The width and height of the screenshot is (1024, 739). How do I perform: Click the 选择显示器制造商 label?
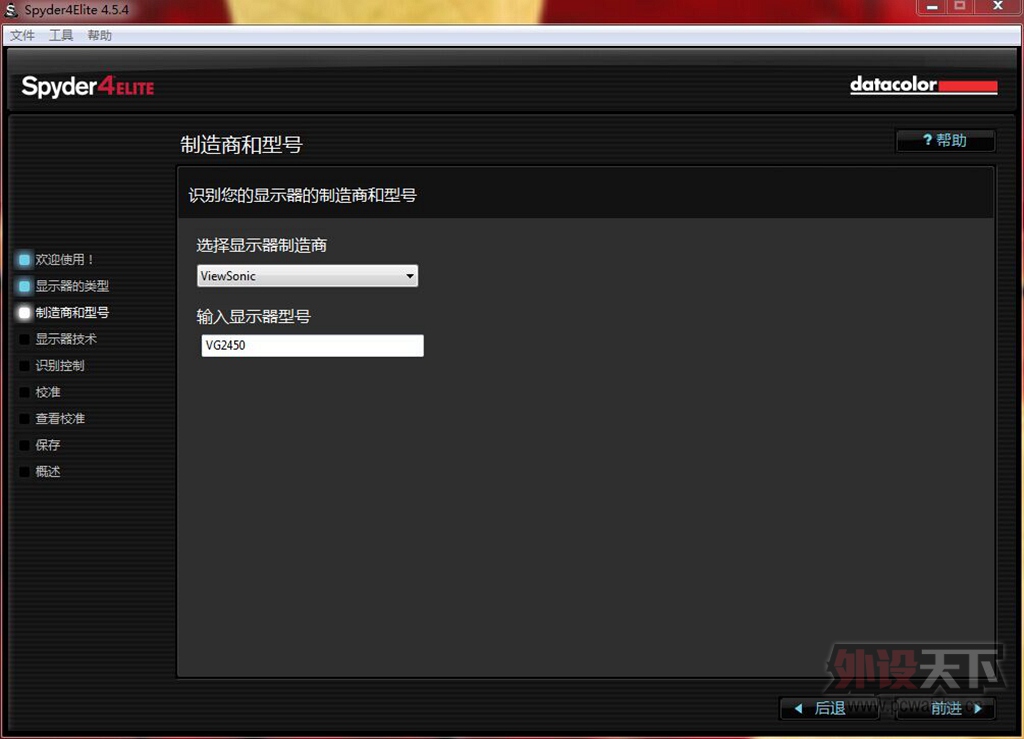coord(261,245)
